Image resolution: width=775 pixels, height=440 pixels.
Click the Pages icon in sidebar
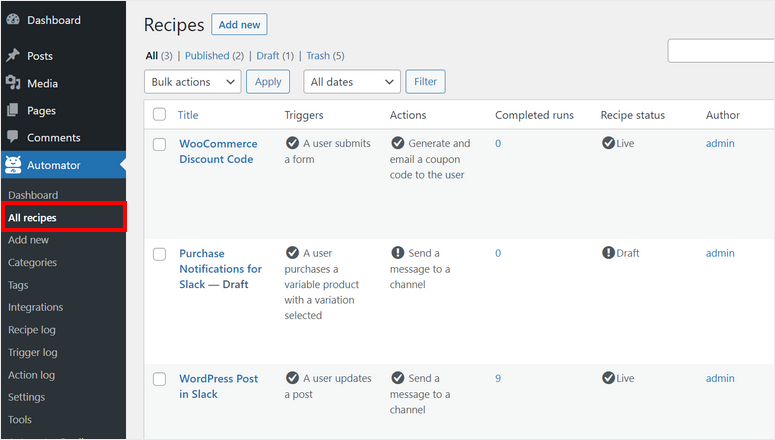point(13,110)
